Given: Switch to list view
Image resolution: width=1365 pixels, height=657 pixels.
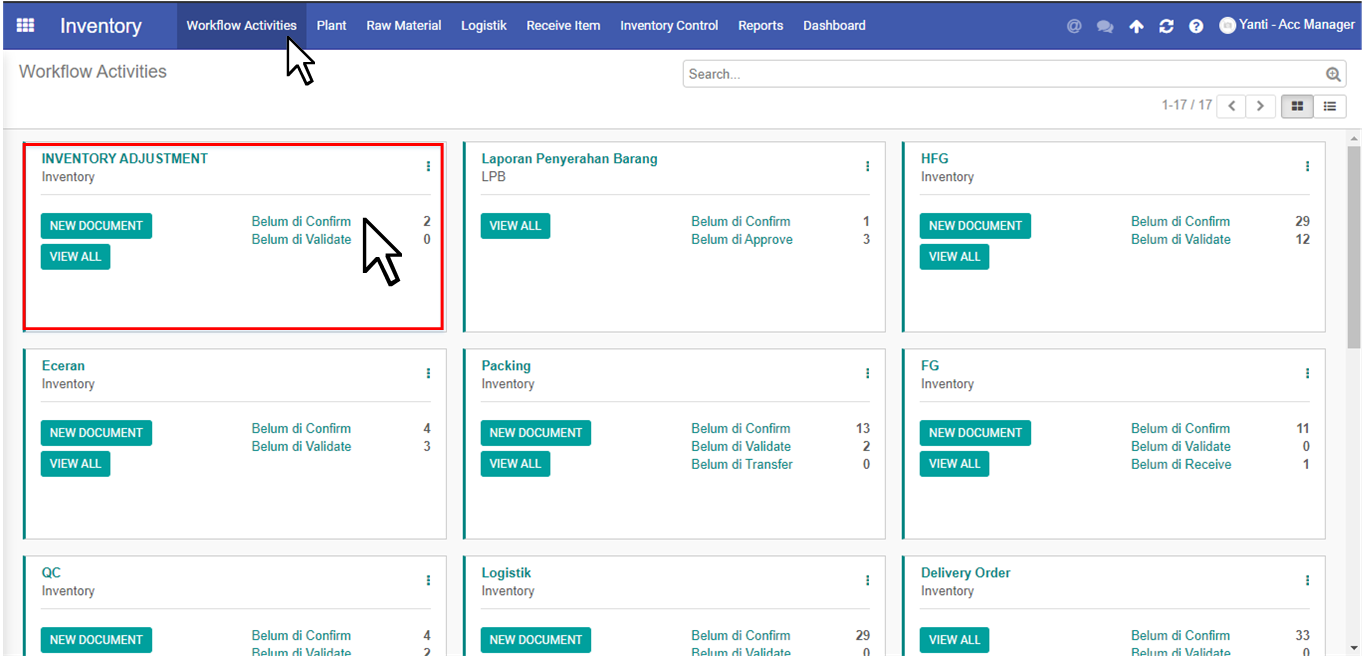Looking at the screenshot, I should coord(1330,106).
